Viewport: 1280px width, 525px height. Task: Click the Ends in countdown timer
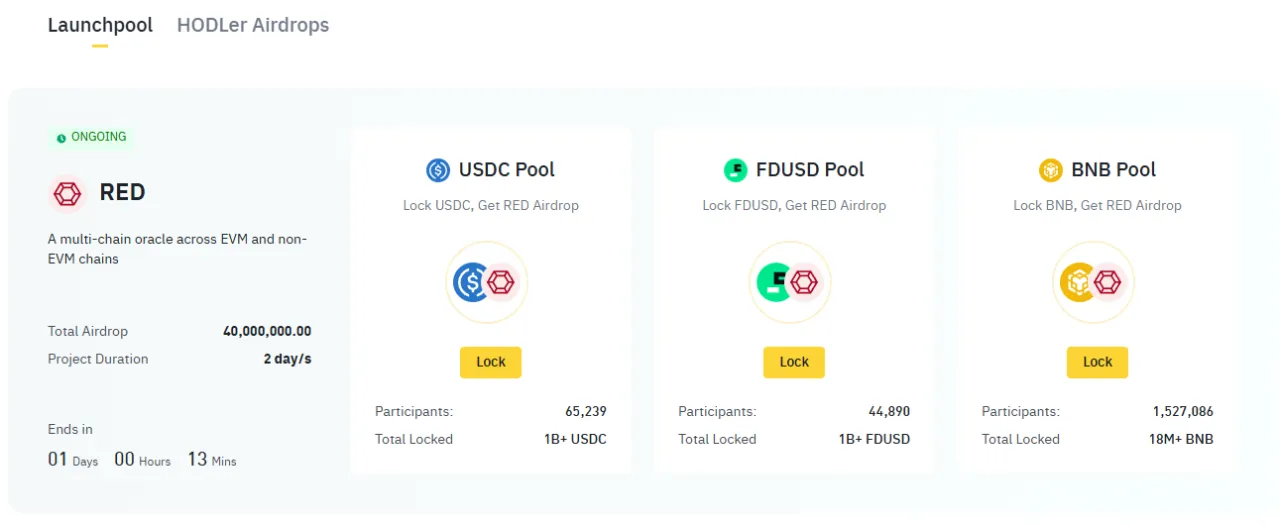(142, 460)
